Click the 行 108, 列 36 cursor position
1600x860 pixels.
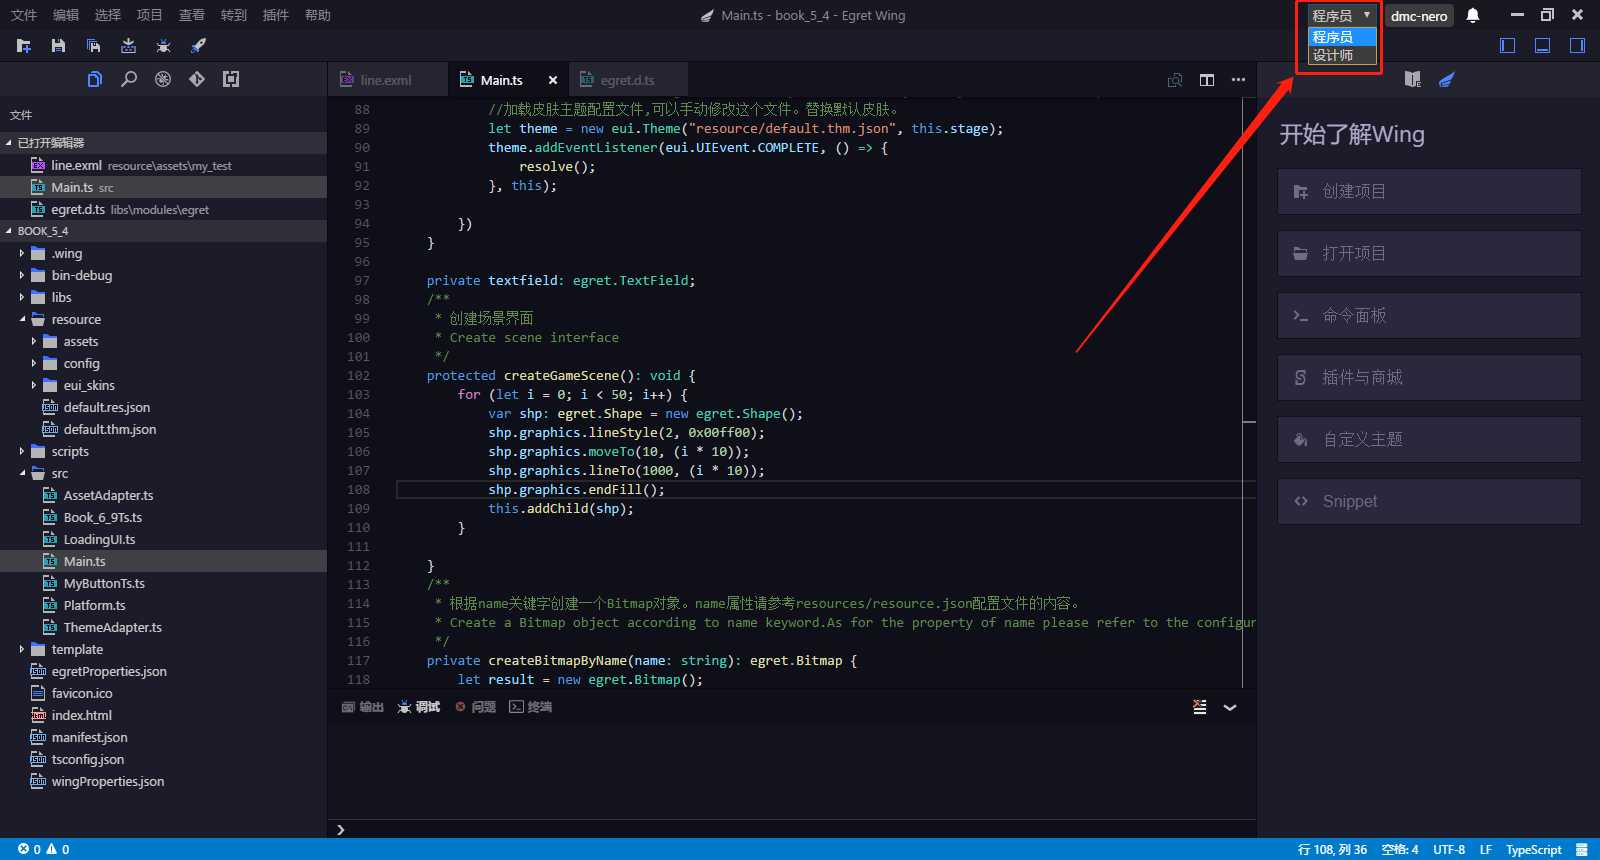click(x=1332, y=849)
